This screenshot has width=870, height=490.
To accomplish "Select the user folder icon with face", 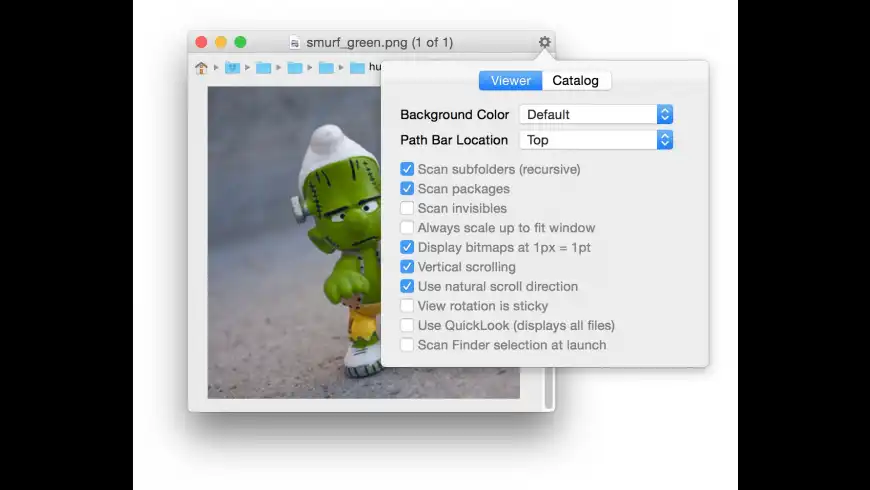I will [233, 68].
